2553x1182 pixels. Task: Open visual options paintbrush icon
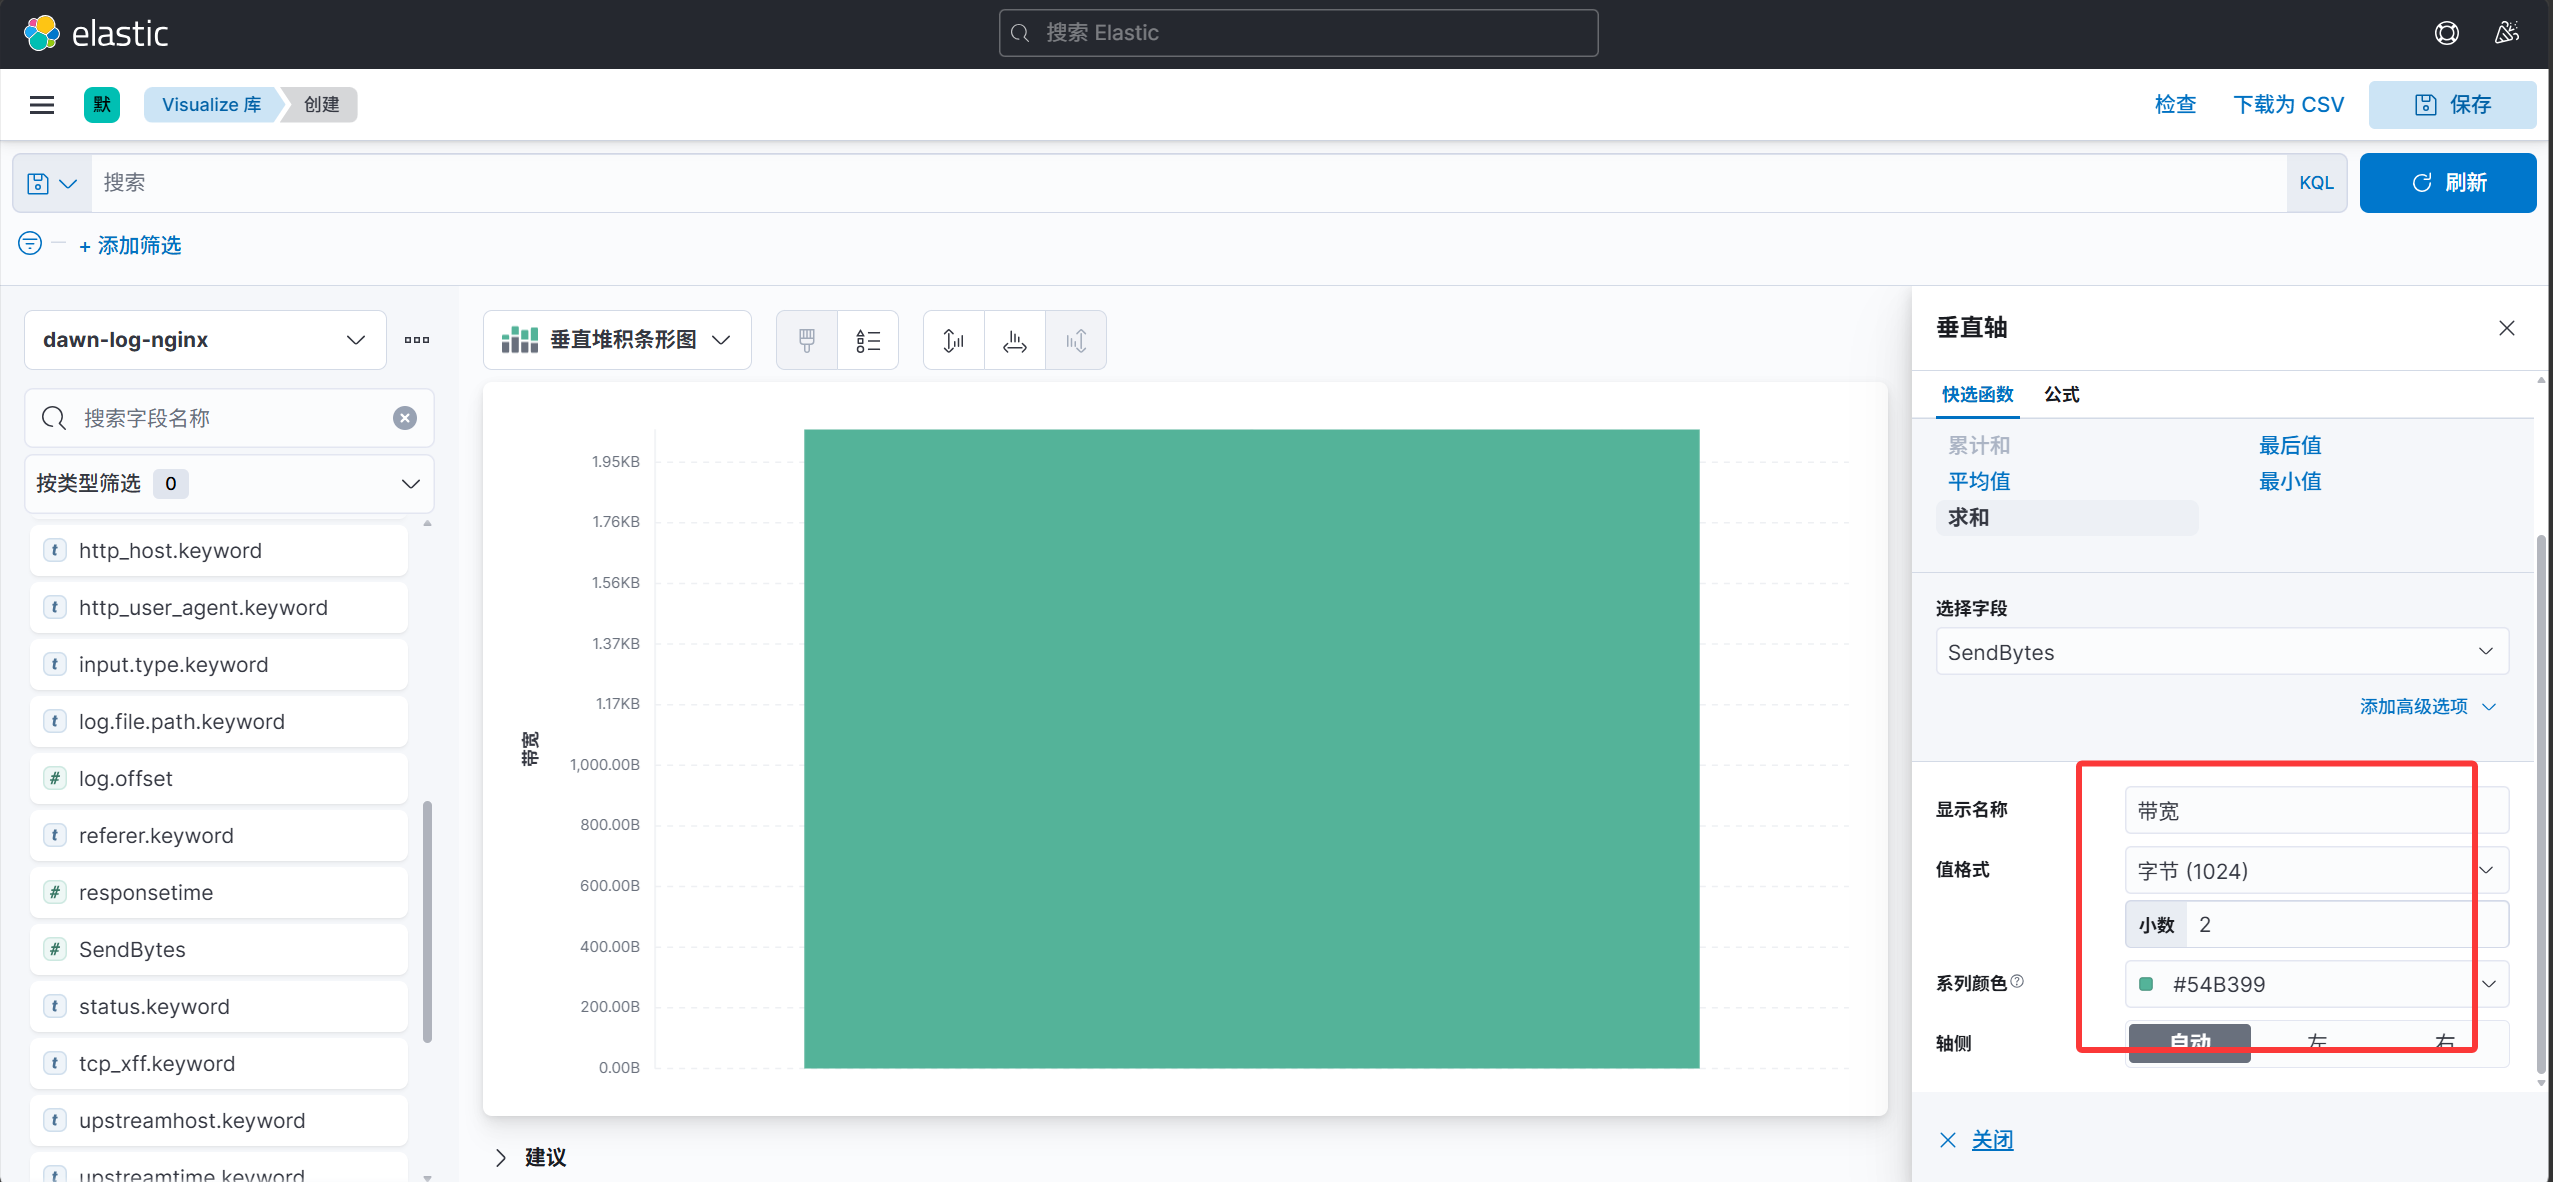(807, 341)
